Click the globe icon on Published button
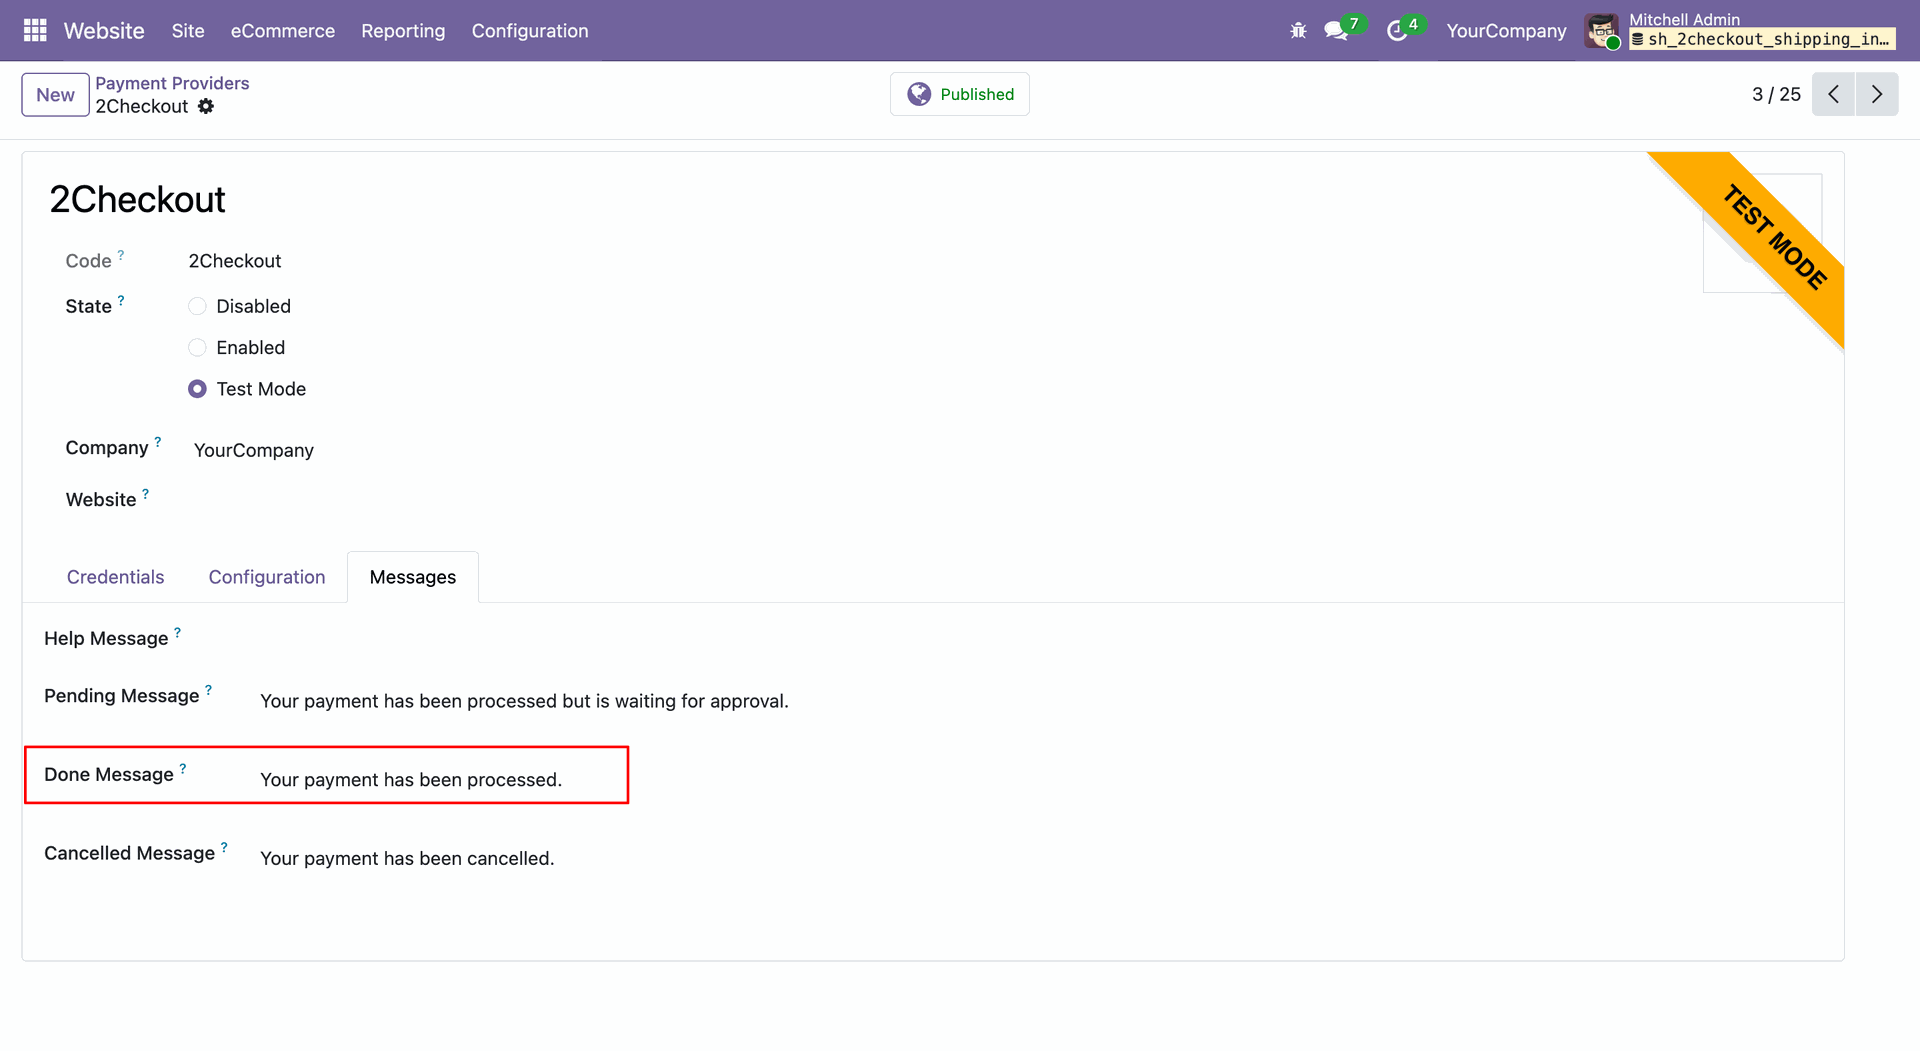 tap(919, 94)
